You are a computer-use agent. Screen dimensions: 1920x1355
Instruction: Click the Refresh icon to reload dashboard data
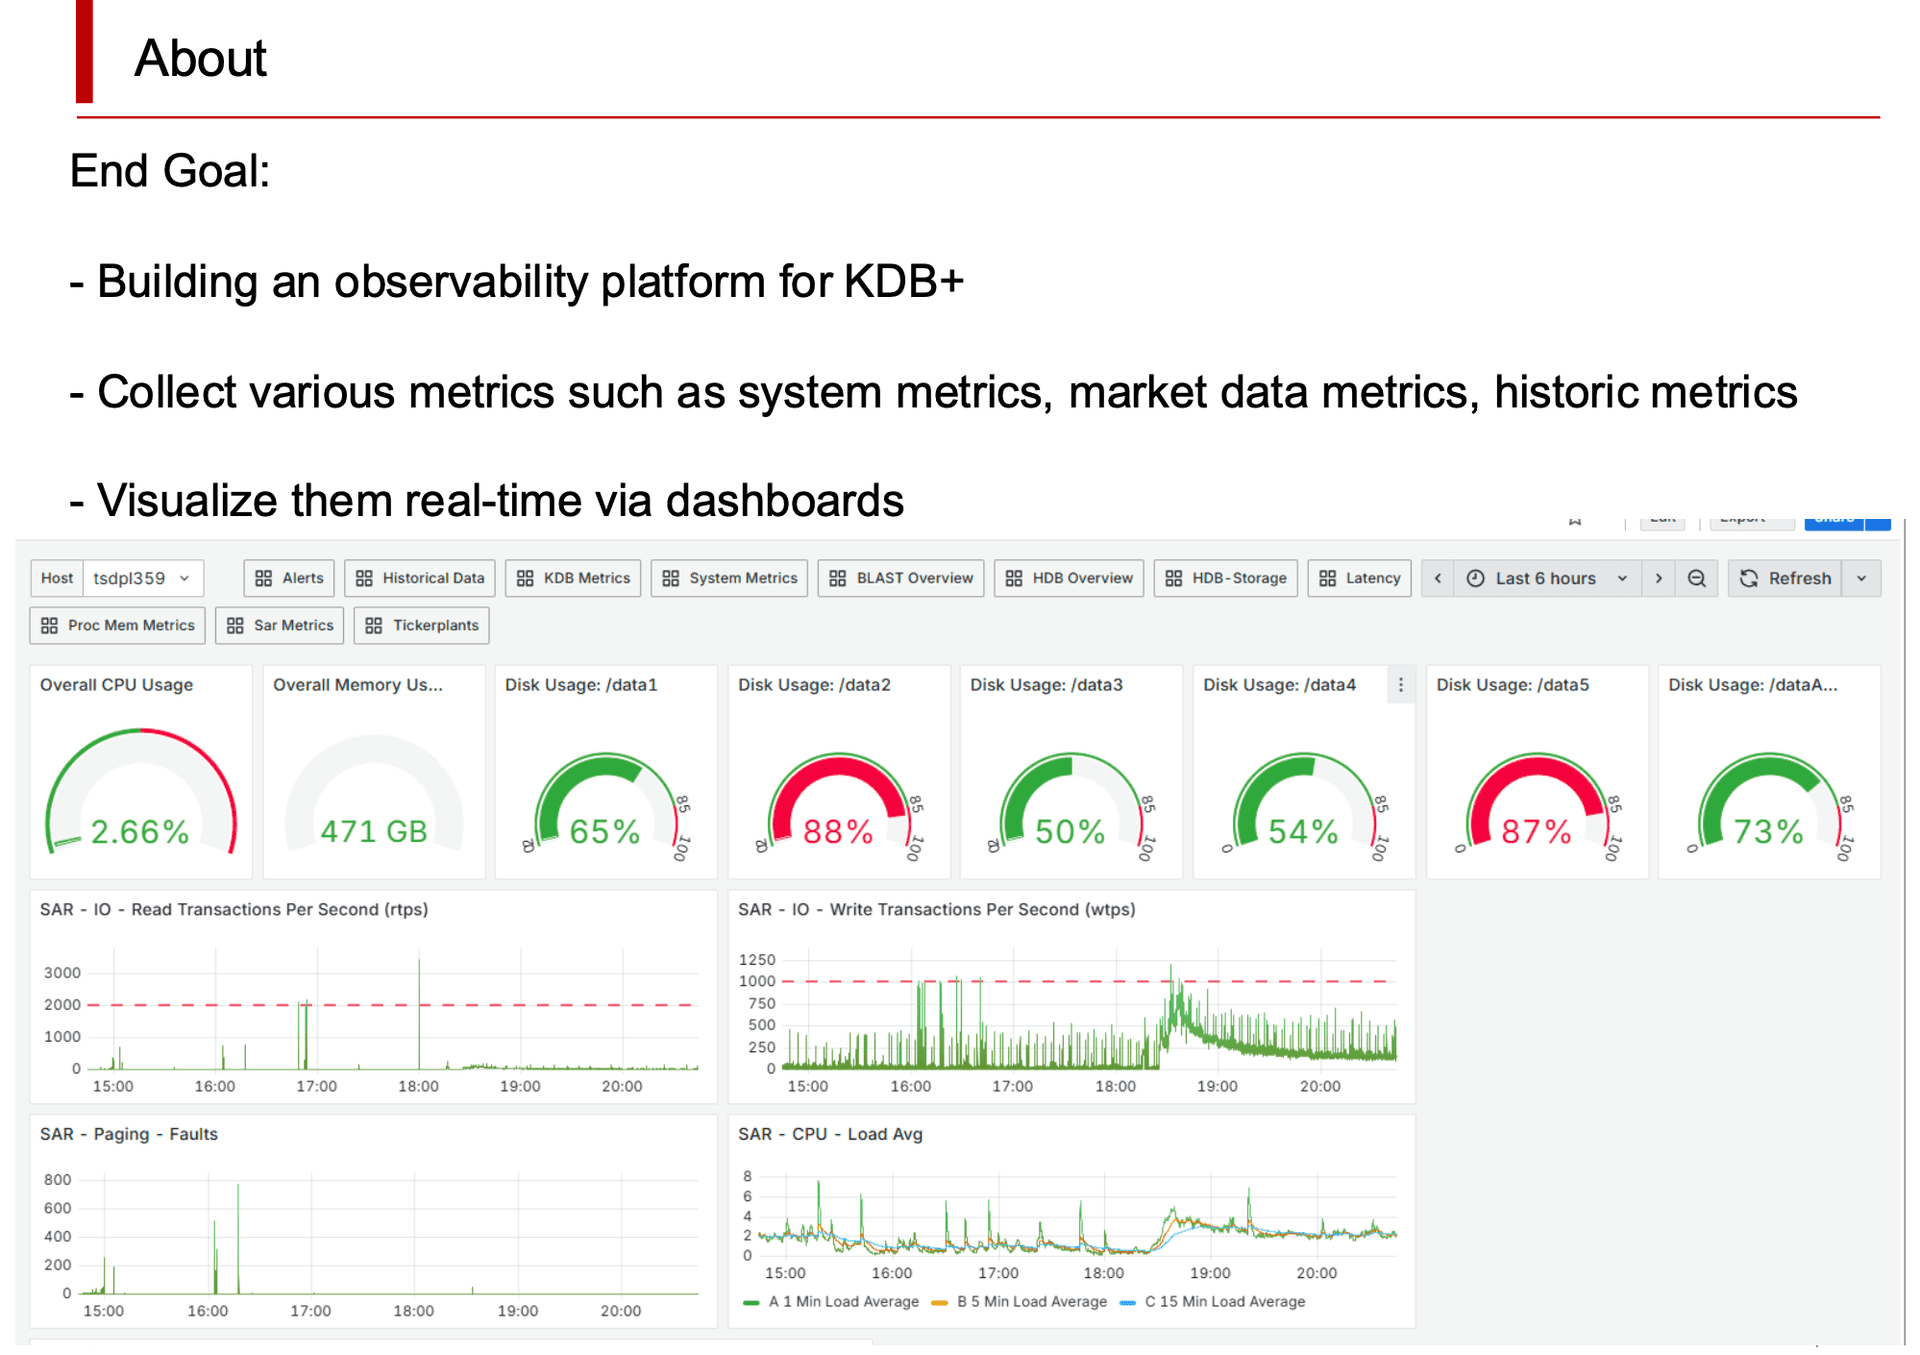tap(1750, 578)
